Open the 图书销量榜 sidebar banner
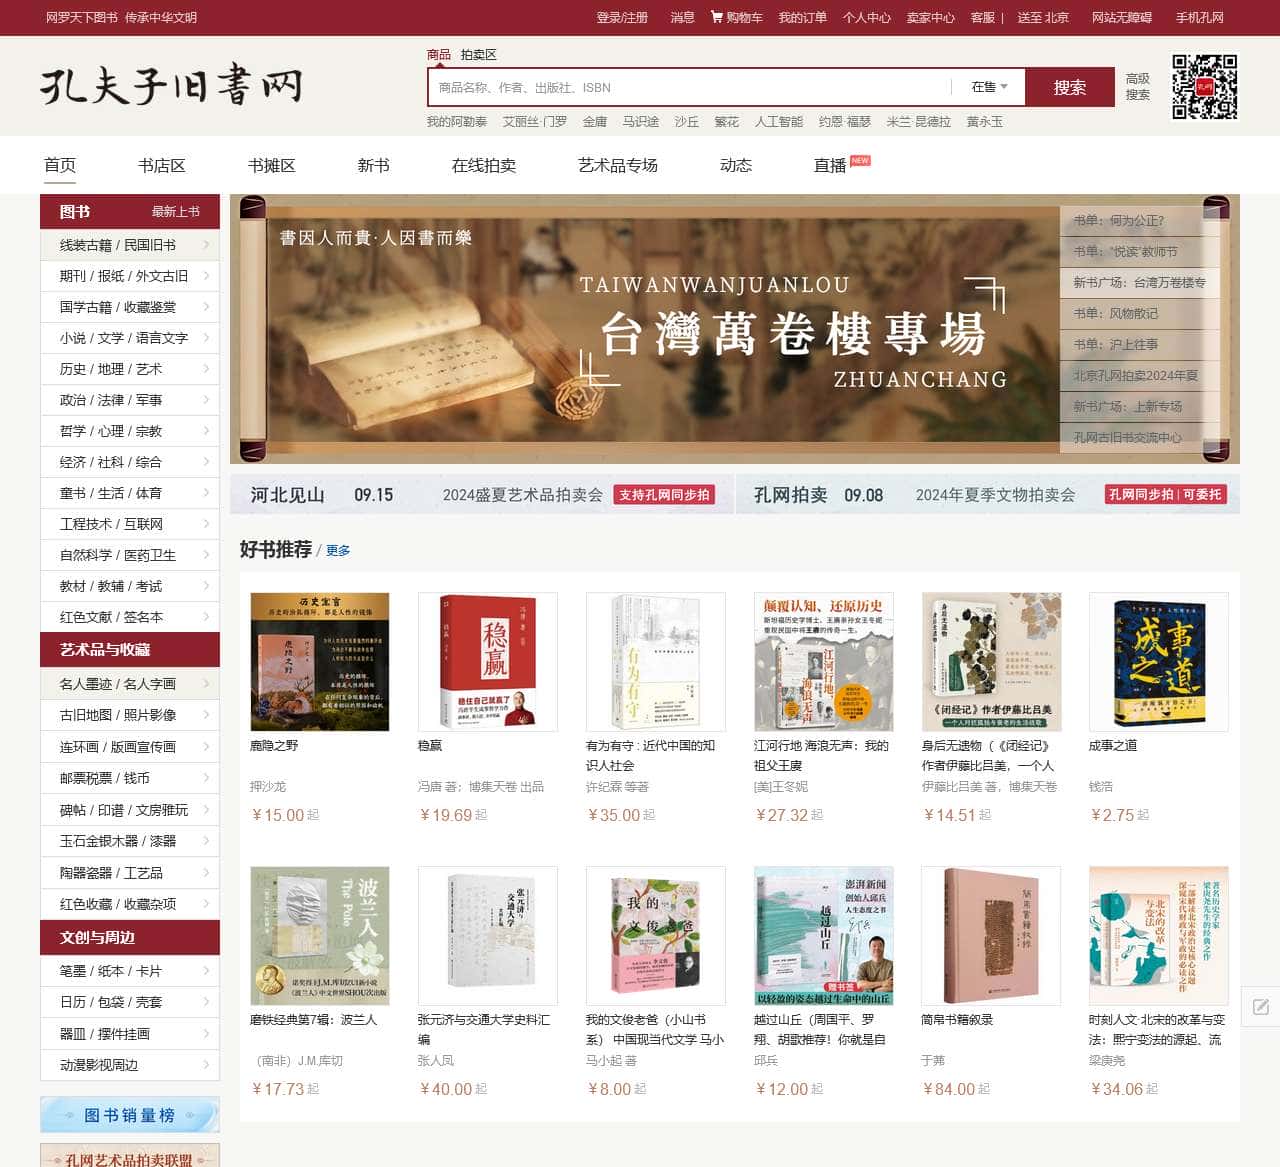Image resolution: width=1280 pixels, height=1167 pixels. [x=130, y=1115]
